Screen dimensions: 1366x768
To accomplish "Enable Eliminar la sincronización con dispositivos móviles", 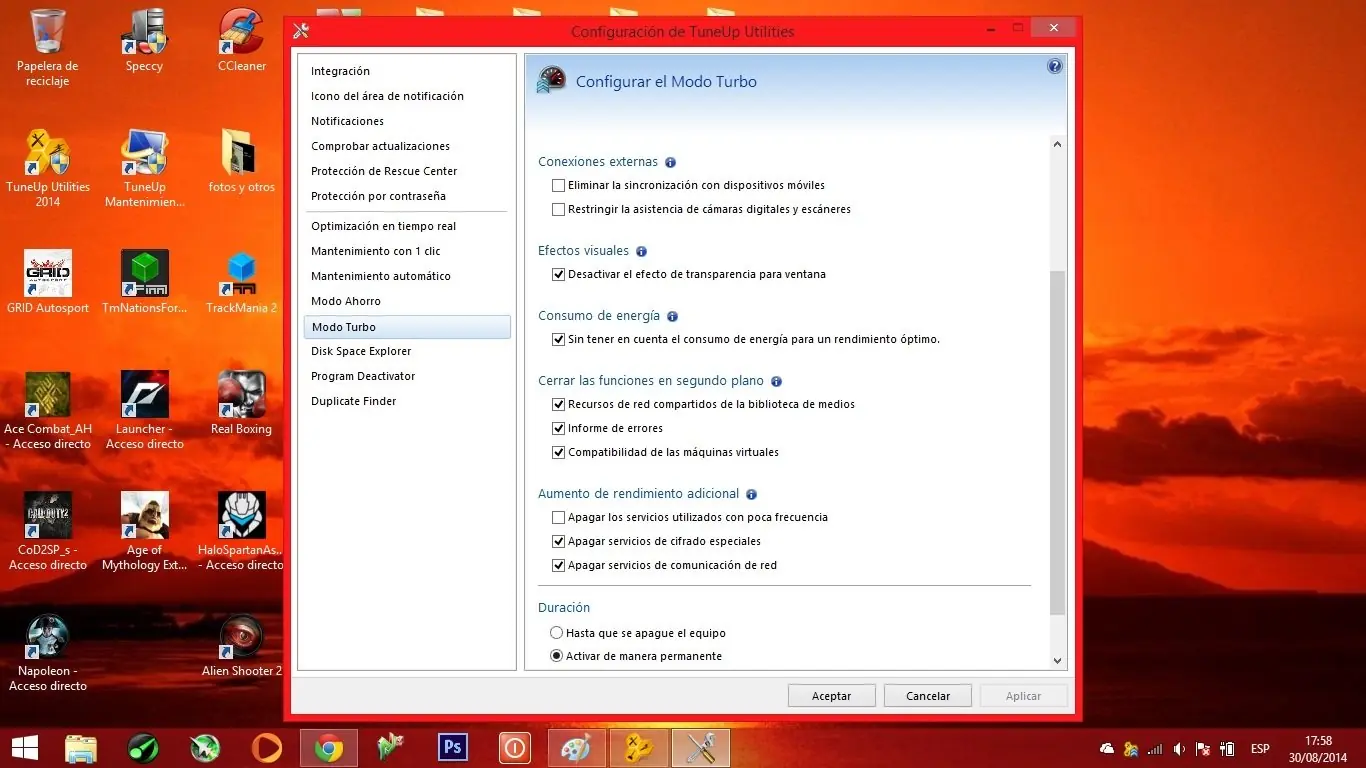I will [x=559, y=186].
